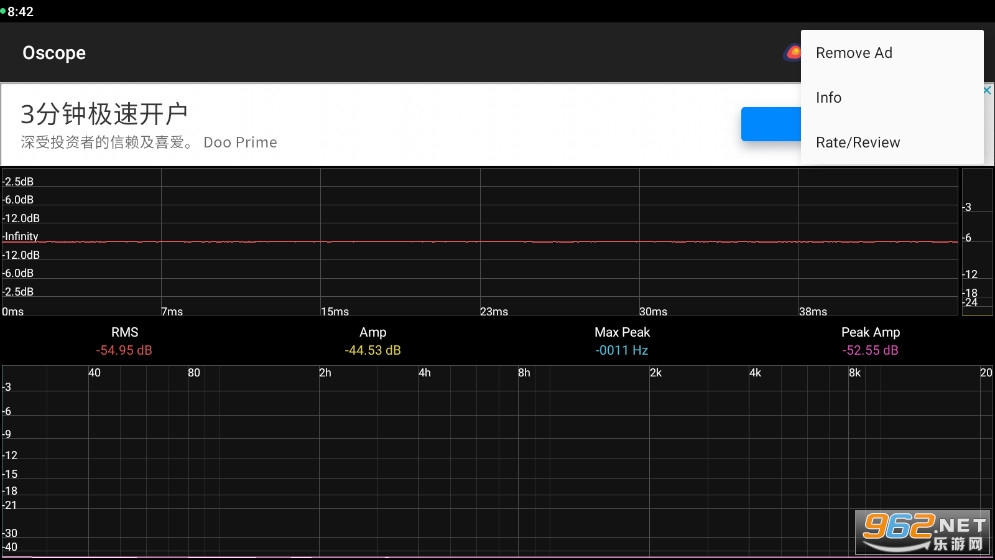This screenshot has width=995, height=560.
Task: Click the clock in the status bar
Action: (20, 11)
